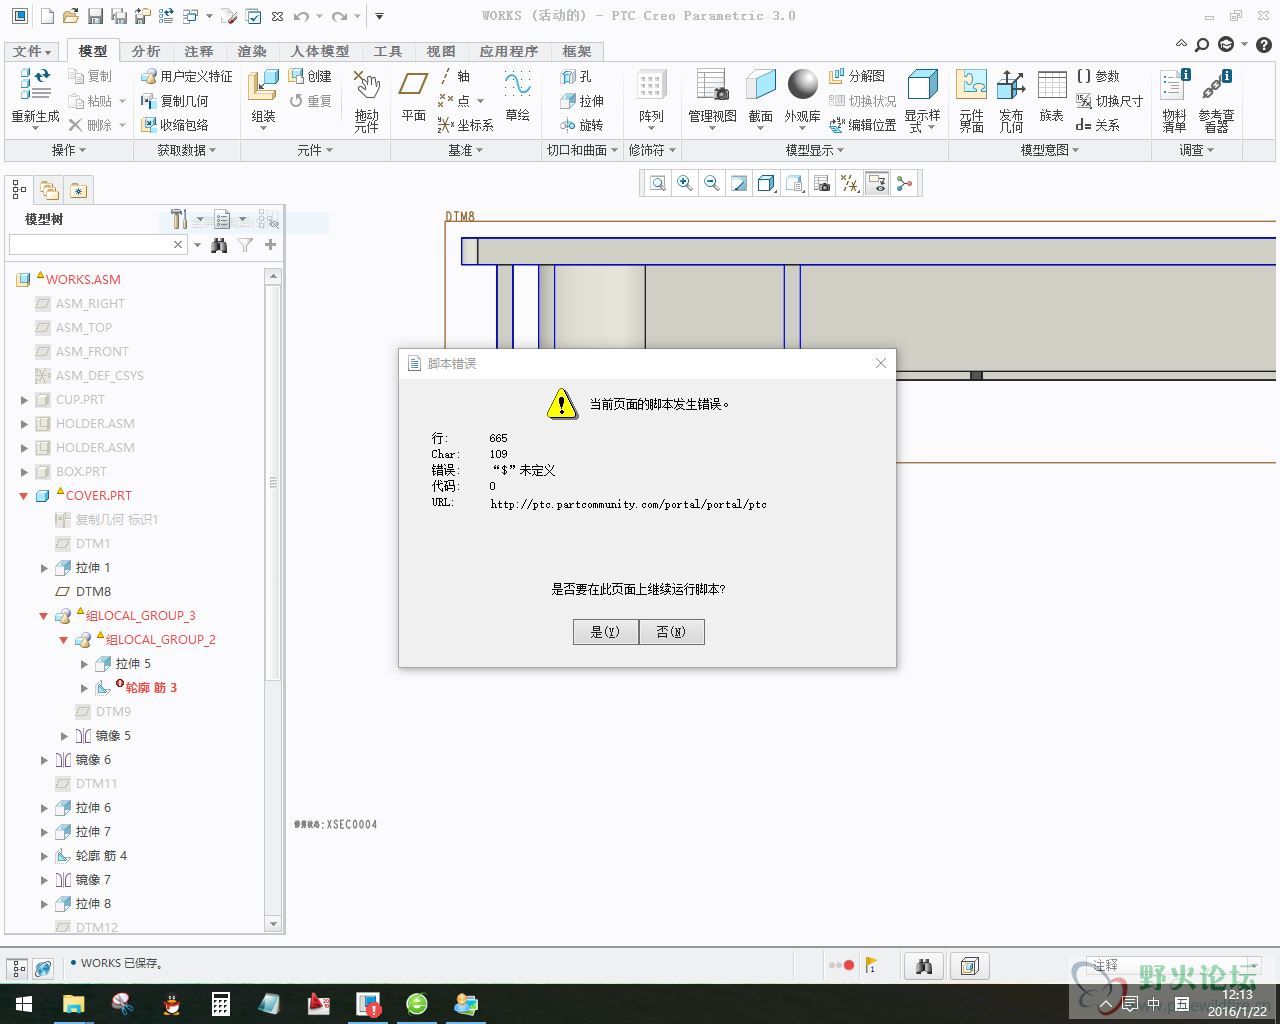
Task: Open the Manage Views (管理视图) tool
Action: coord(712,86)
